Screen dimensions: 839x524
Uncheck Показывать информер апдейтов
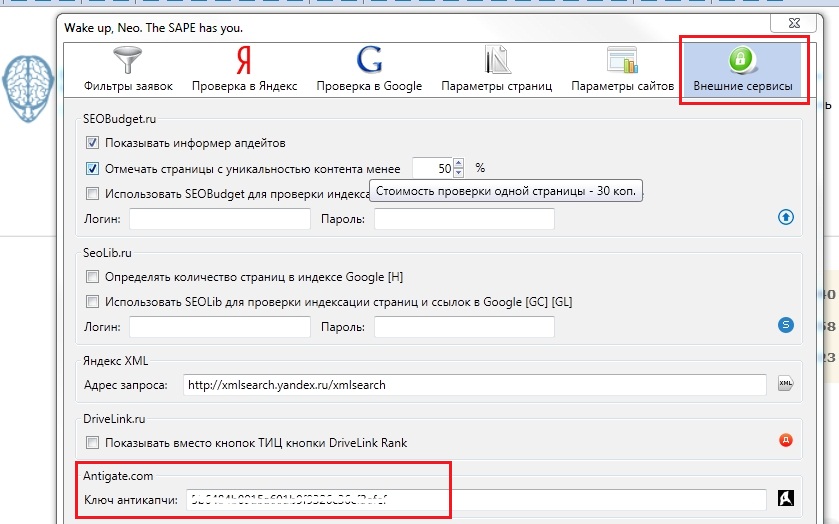[x=93, y=143]
